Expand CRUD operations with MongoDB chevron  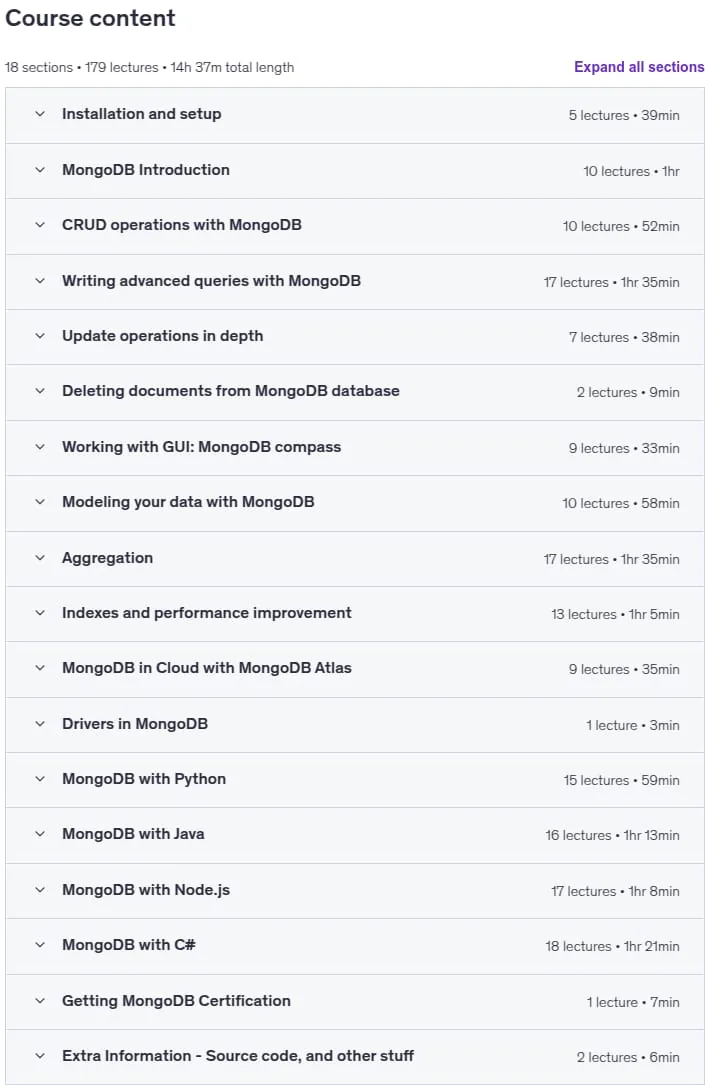click(40, 225)
